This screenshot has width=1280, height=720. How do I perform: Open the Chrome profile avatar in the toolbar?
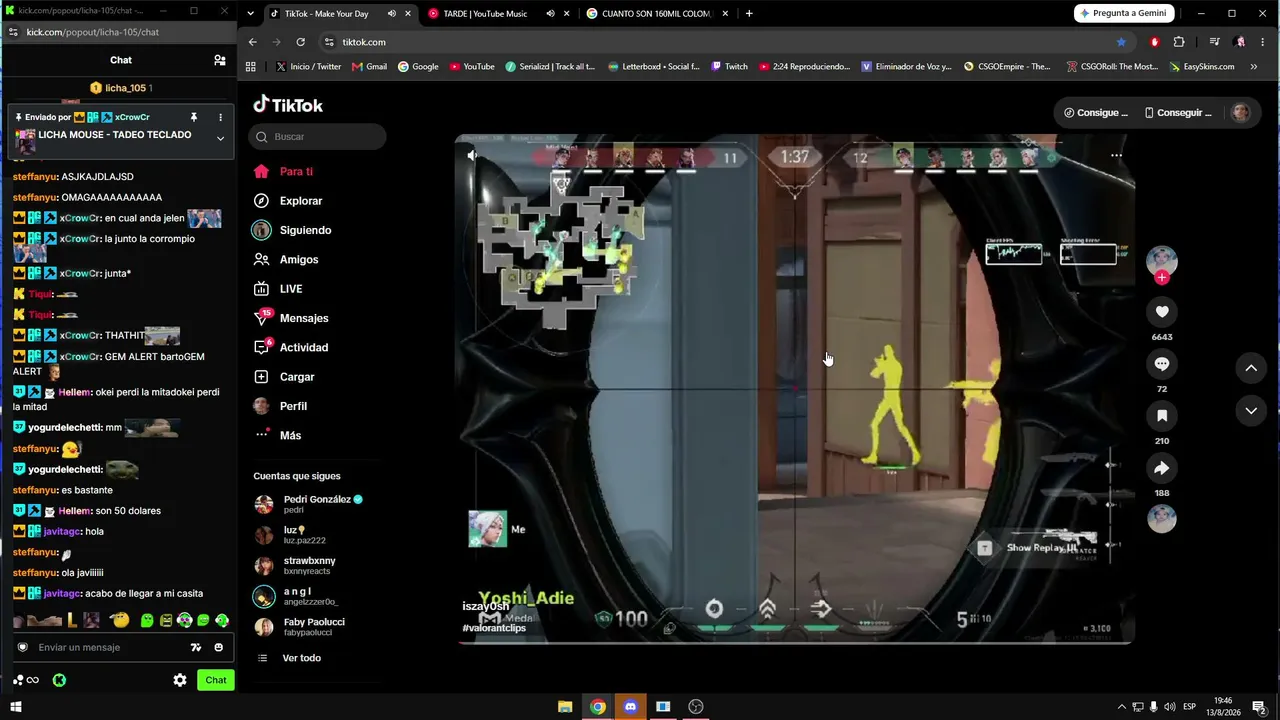tap(1240, 42)
